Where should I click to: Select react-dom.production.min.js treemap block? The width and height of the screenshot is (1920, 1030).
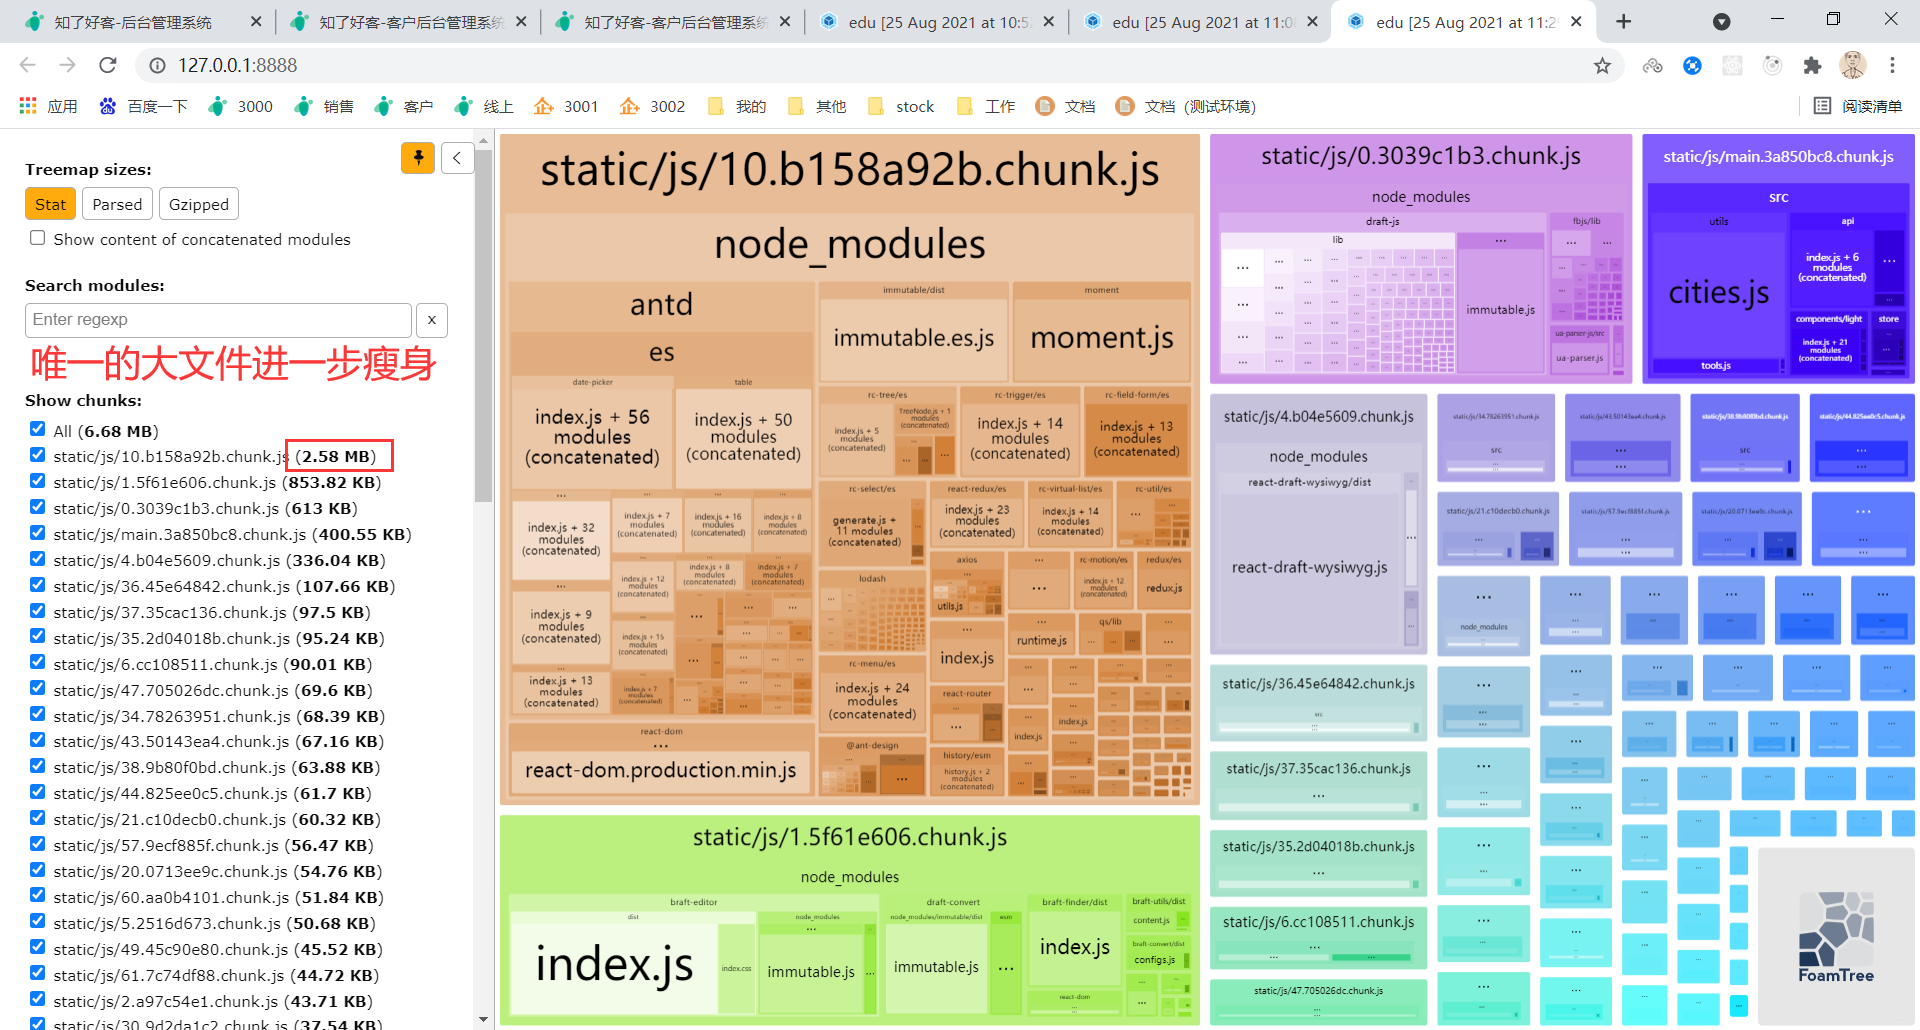(660, 770)
